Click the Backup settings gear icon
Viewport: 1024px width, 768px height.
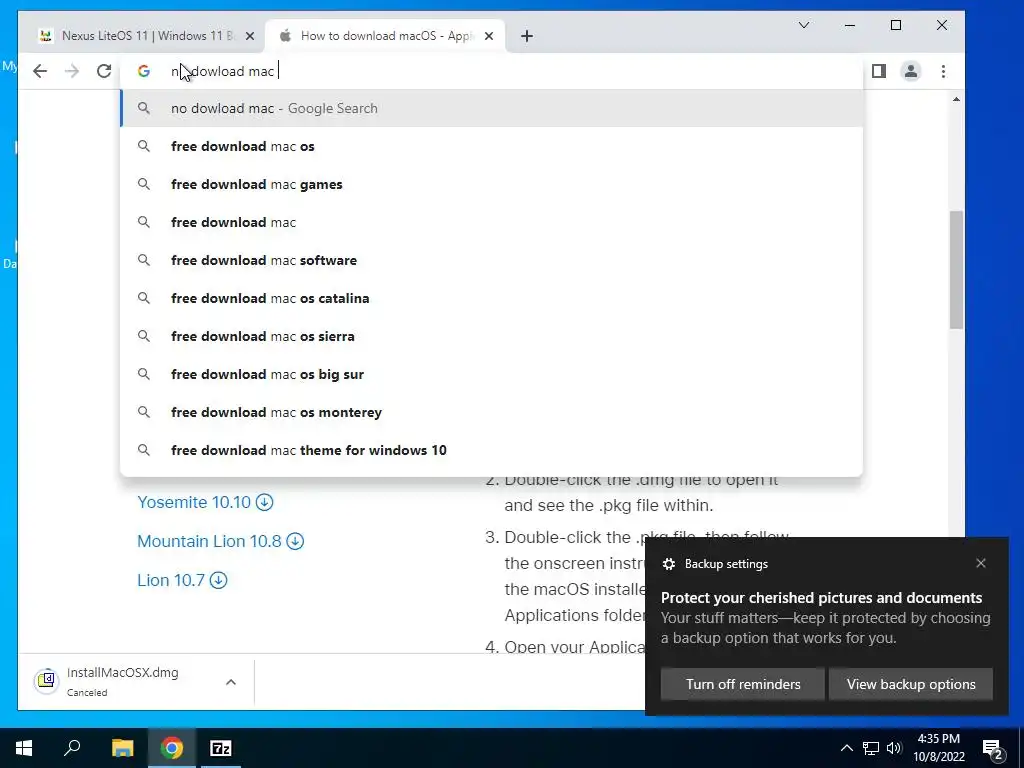click(669, 564)
